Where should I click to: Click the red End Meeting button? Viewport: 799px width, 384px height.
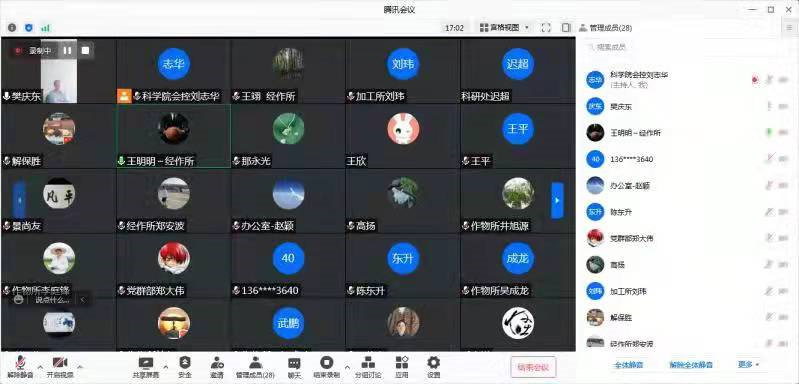coord(534,367)
